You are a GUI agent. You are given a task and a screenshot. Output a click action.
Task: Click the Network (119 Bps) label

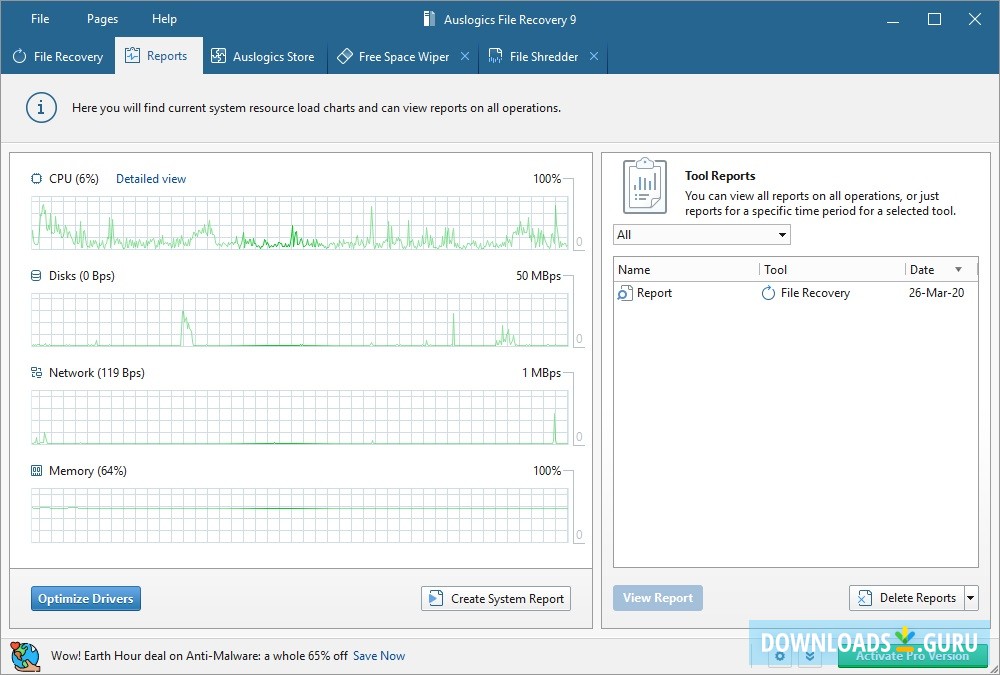coord(97,373)
